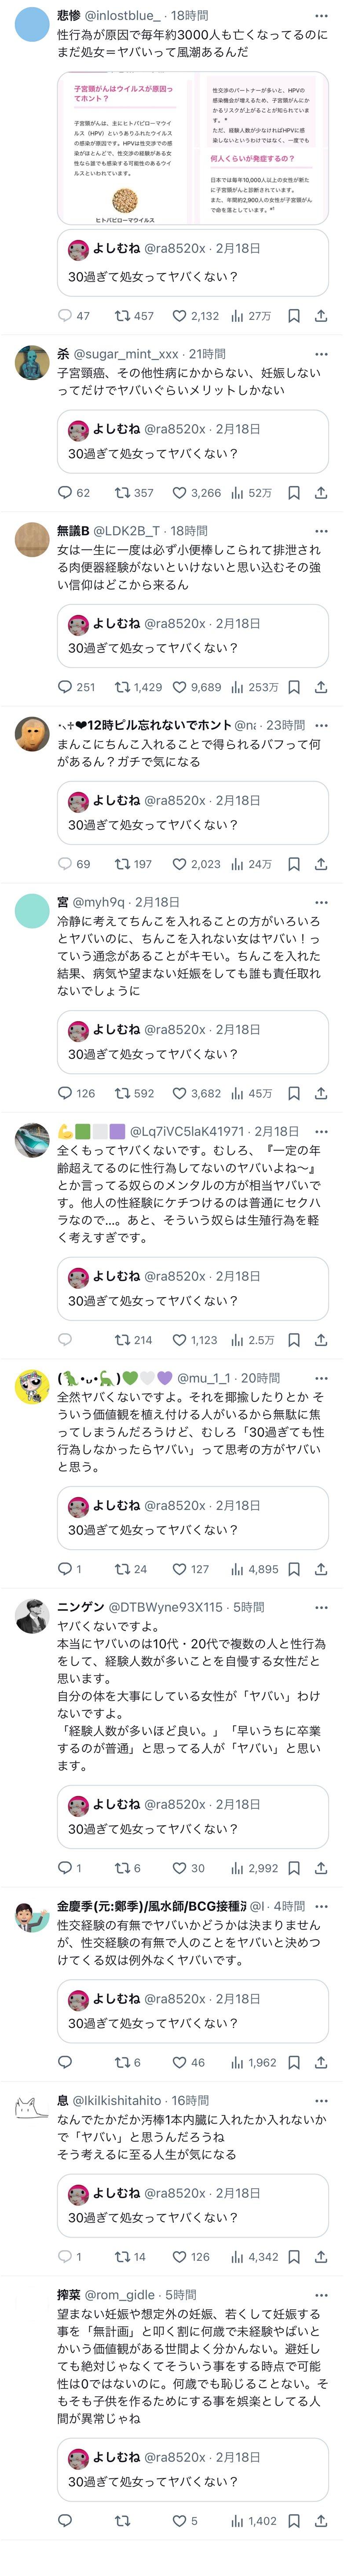Image resolution: width=344 pixels, height=2576 pixels.
Task: Open more options on 悲惨's tweet
Action: [321, 16]
